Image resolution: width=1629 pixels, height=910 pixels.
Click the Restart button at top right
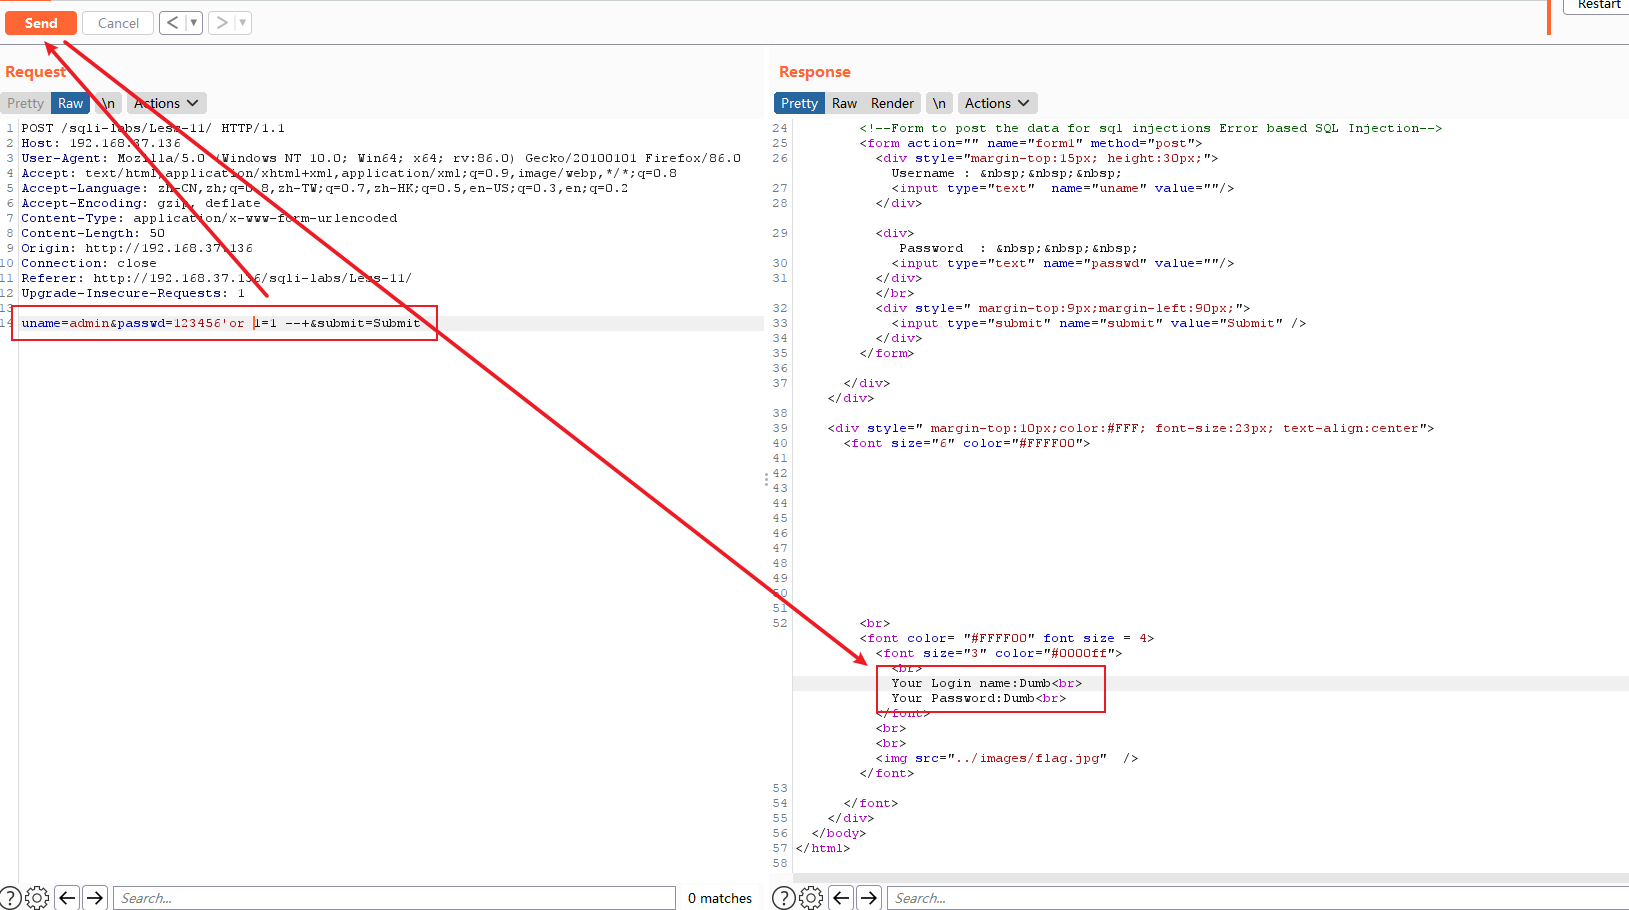pyautogui.click(x=1598, y=5)
